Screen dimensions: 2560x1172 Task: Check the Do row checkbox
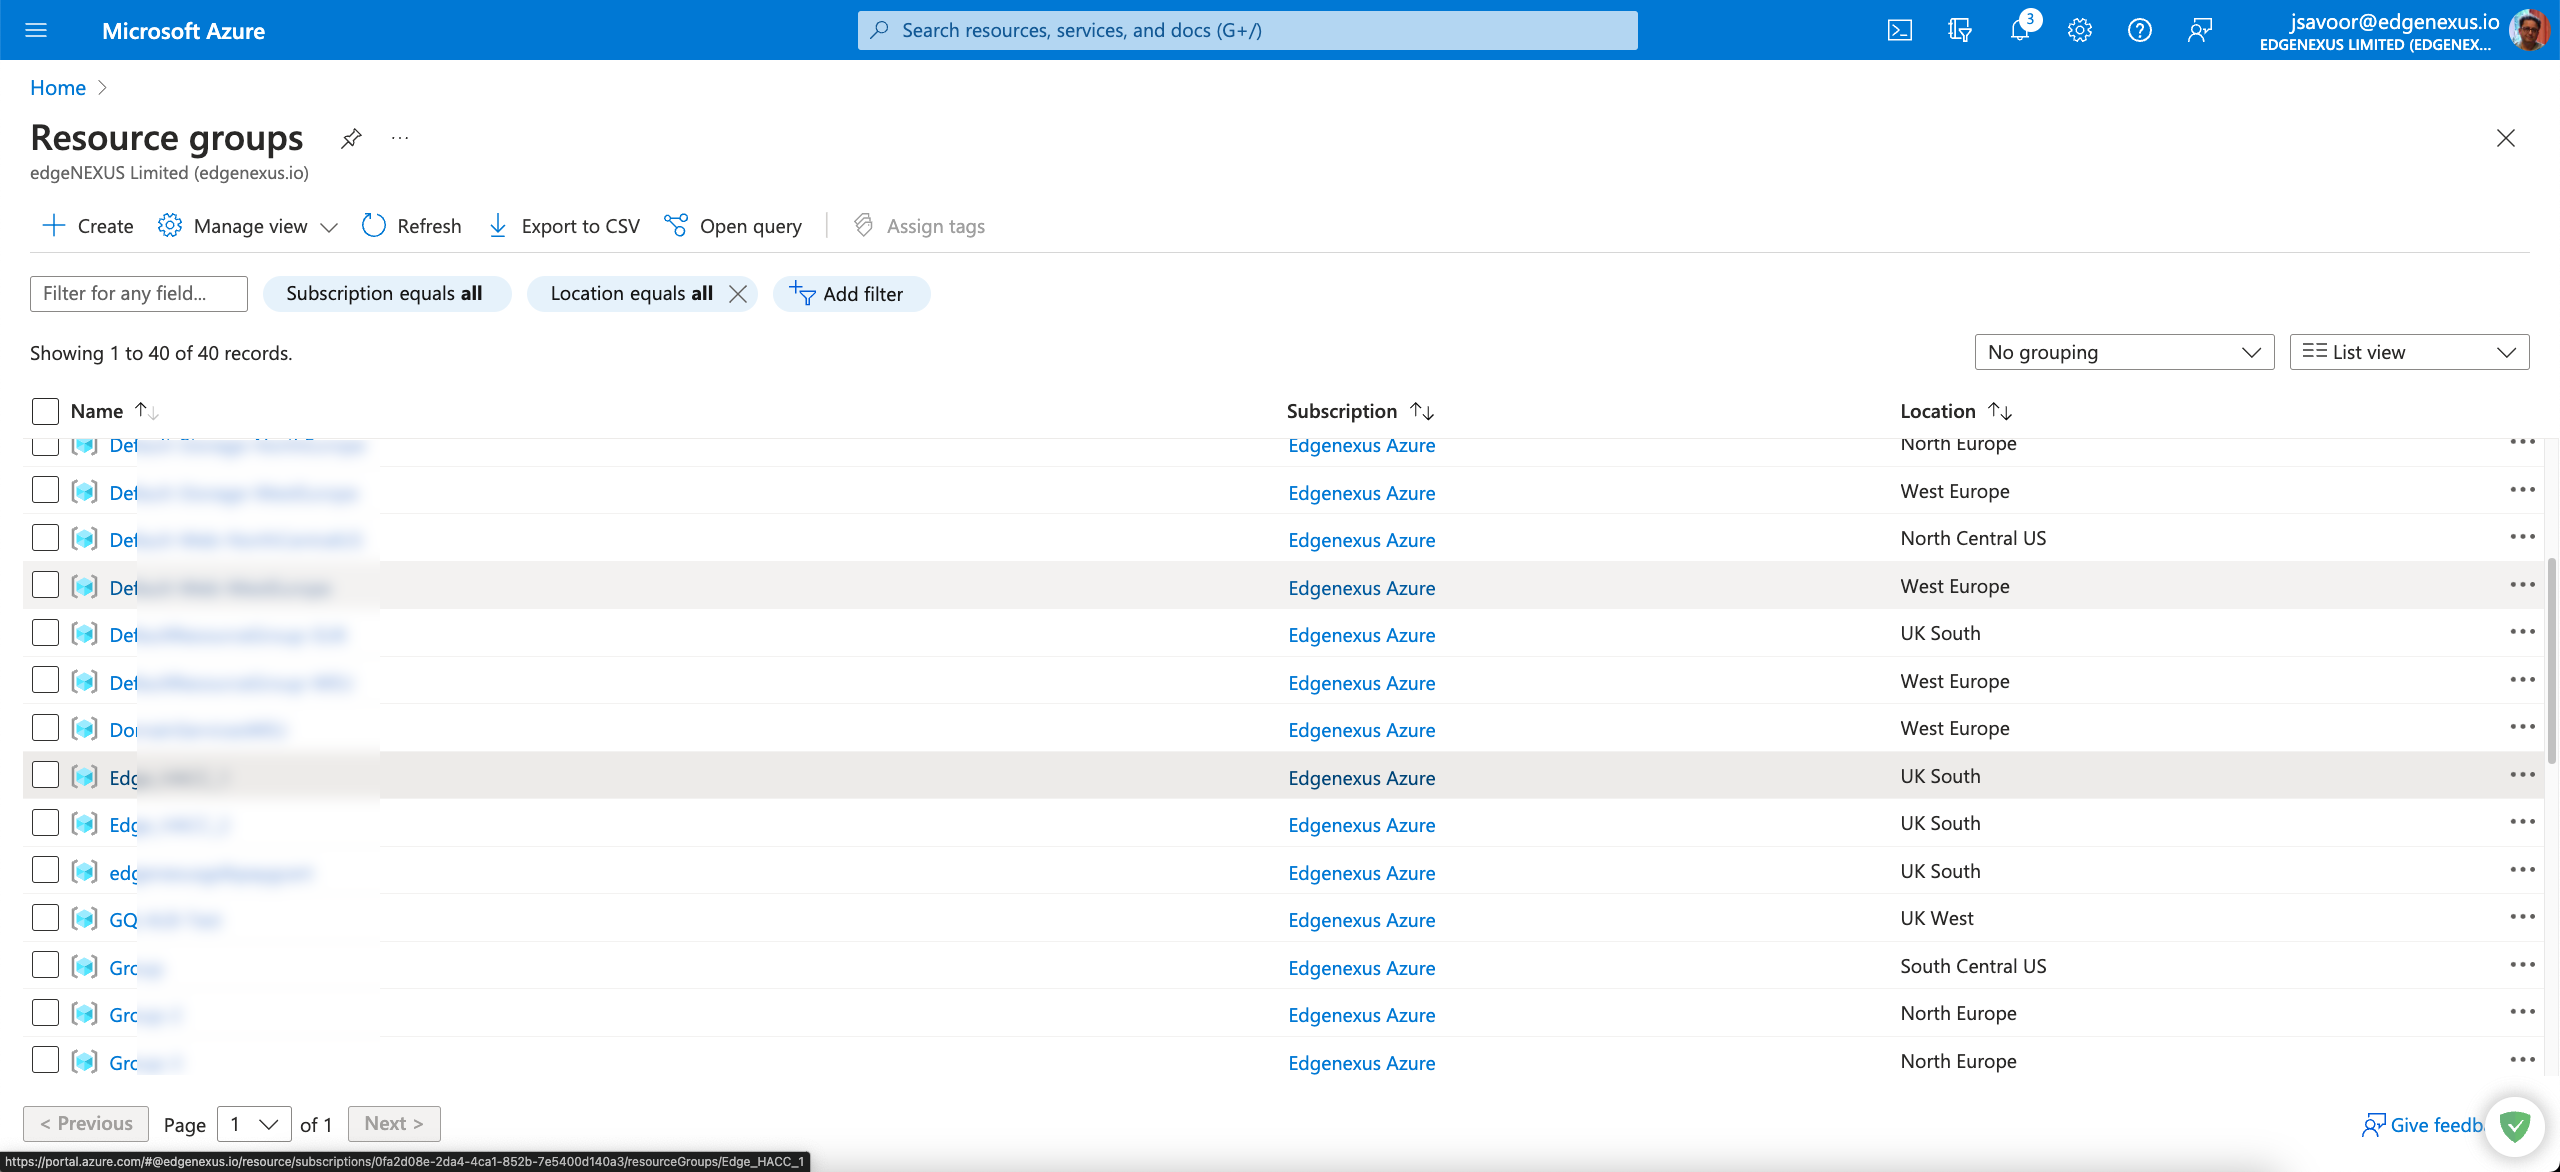tap(45, 728)
